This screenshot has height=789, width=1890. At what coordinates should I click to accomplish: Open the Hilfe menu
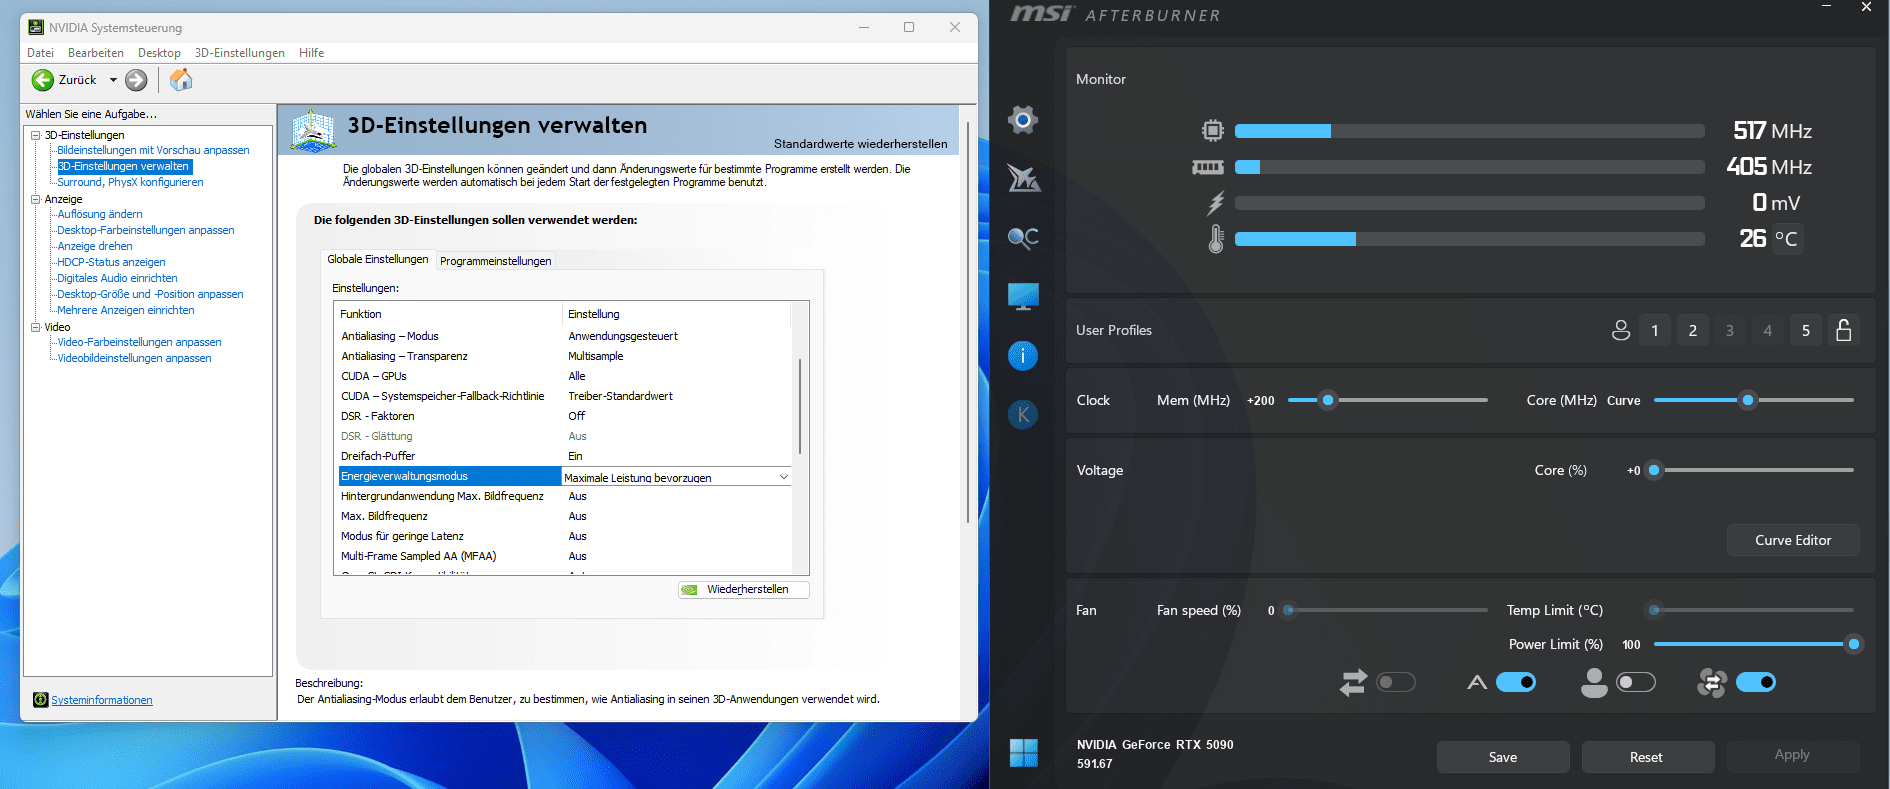[311, 53]
